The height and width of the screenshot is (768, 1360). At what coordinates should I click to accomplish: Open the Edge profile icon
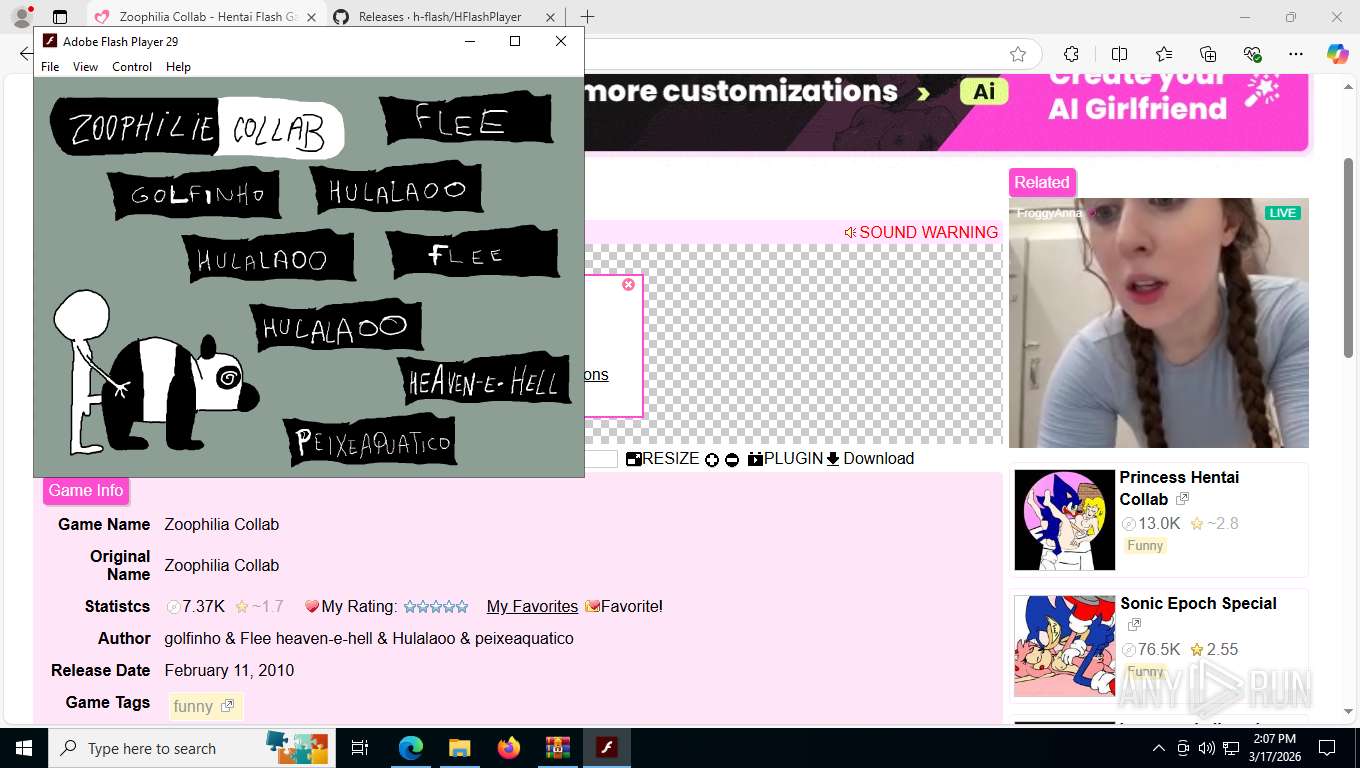point(21,17)
